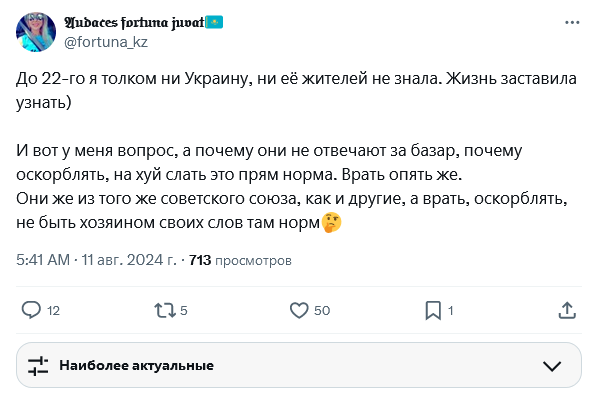Viewport: 598px width, 395px height.
Task: Click the bookmark count showing 1
Action: click(x=450, y=311)
